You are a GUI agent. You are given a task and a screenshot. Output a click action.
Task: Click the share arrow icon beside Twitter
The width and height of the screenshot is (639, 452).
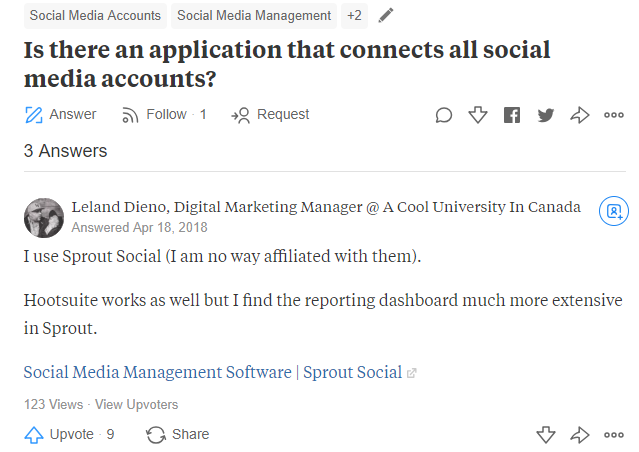(x=579, y=115)
